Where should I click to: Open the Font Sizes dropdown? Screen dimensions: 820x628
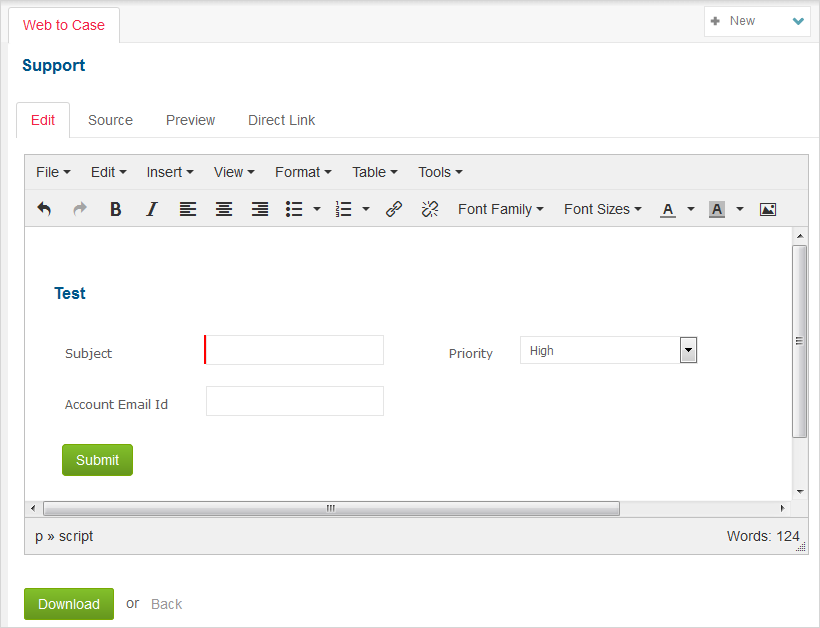(x=602, y=209)
